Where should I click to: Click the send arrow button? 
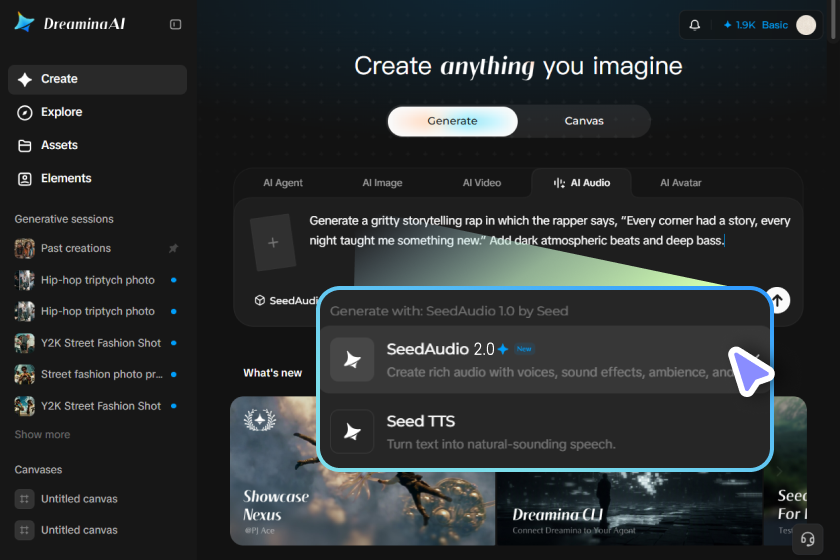click(x=778, y=300)
